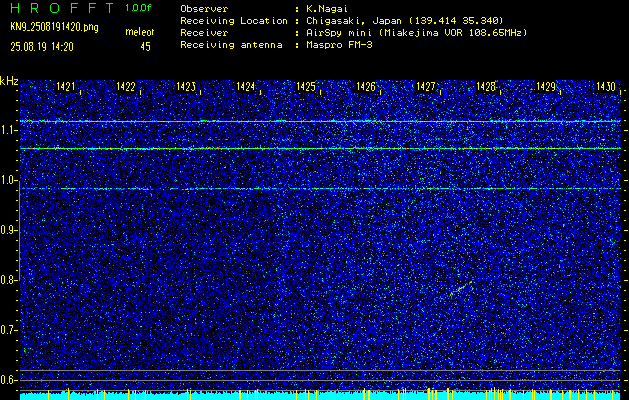The height and width of the screenshot is (400, 629).
Task: Click the 1423 time marker
Action: (x=186, y=86)
